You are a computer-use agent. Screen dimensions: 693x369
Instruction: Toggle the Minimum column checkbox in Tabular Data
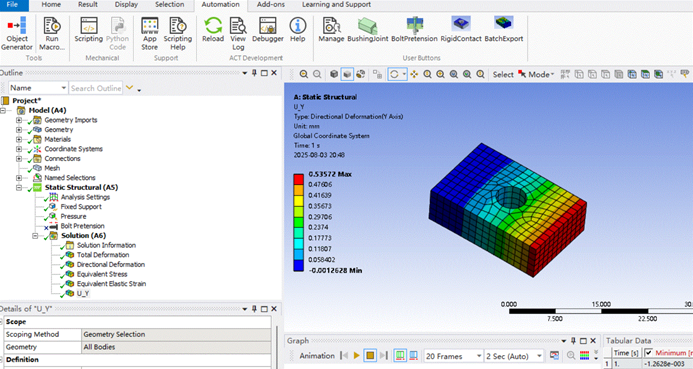click(x=648, y=352)
